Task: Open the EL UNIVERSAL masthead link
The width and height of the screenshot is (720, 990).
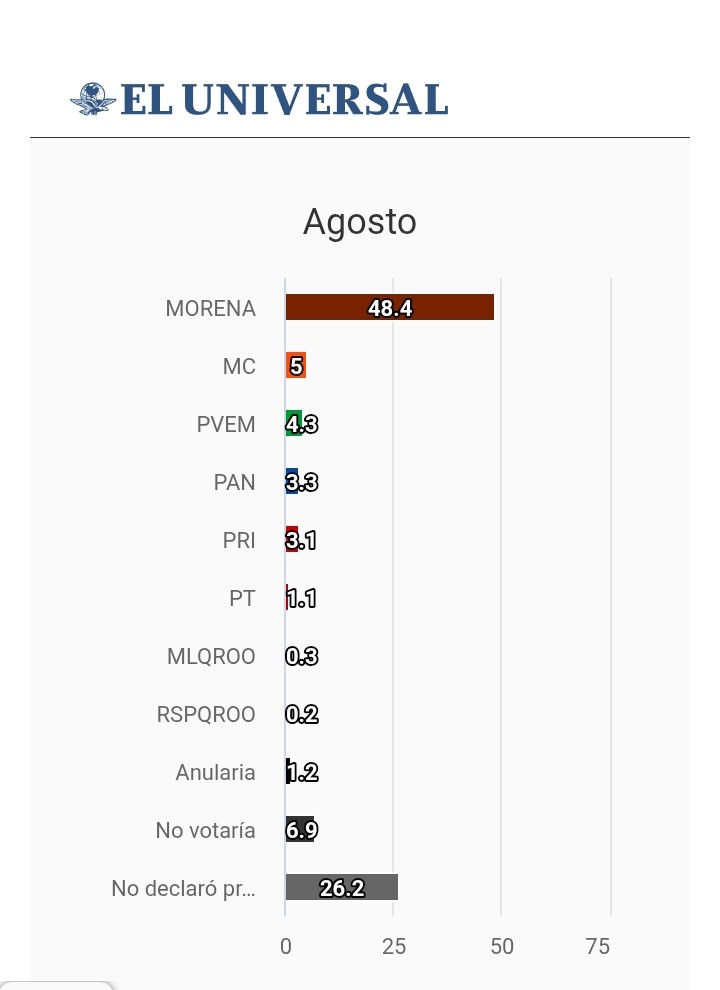Action: (259, 100)
